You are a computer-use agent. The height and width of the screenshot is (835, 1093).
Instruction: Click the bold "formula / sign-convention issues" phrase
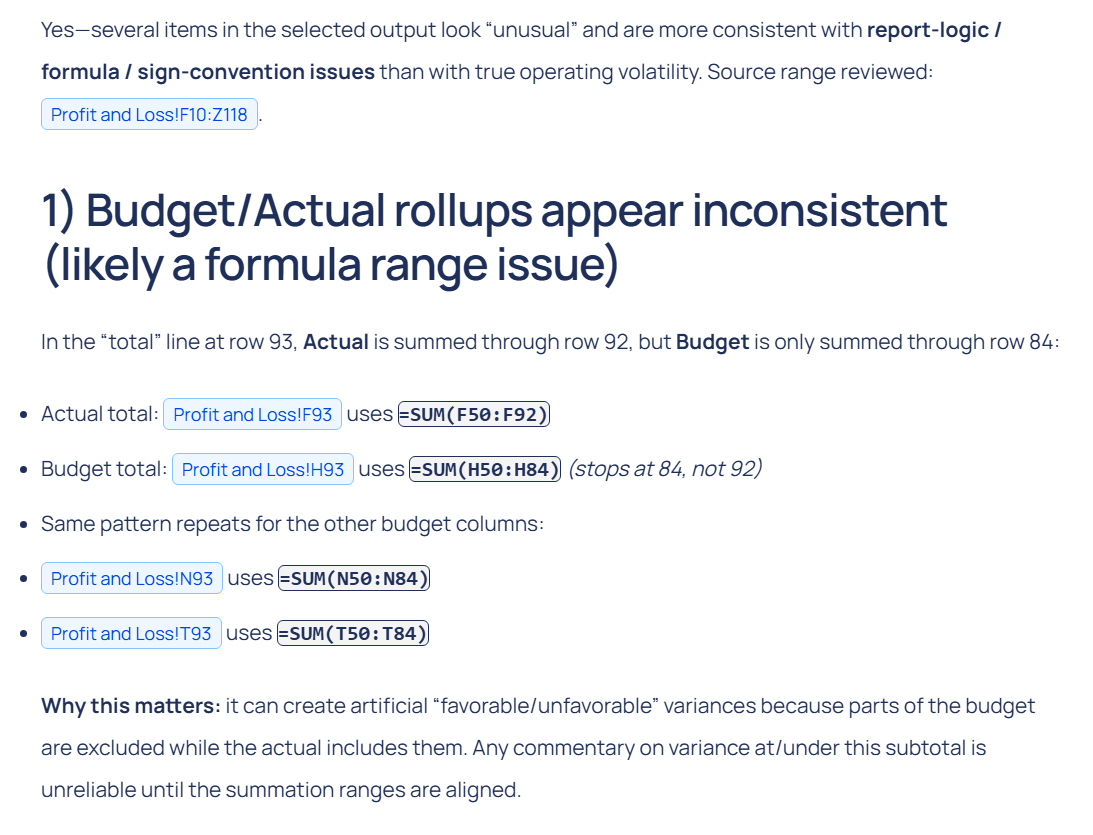click(x=208, y=71)
